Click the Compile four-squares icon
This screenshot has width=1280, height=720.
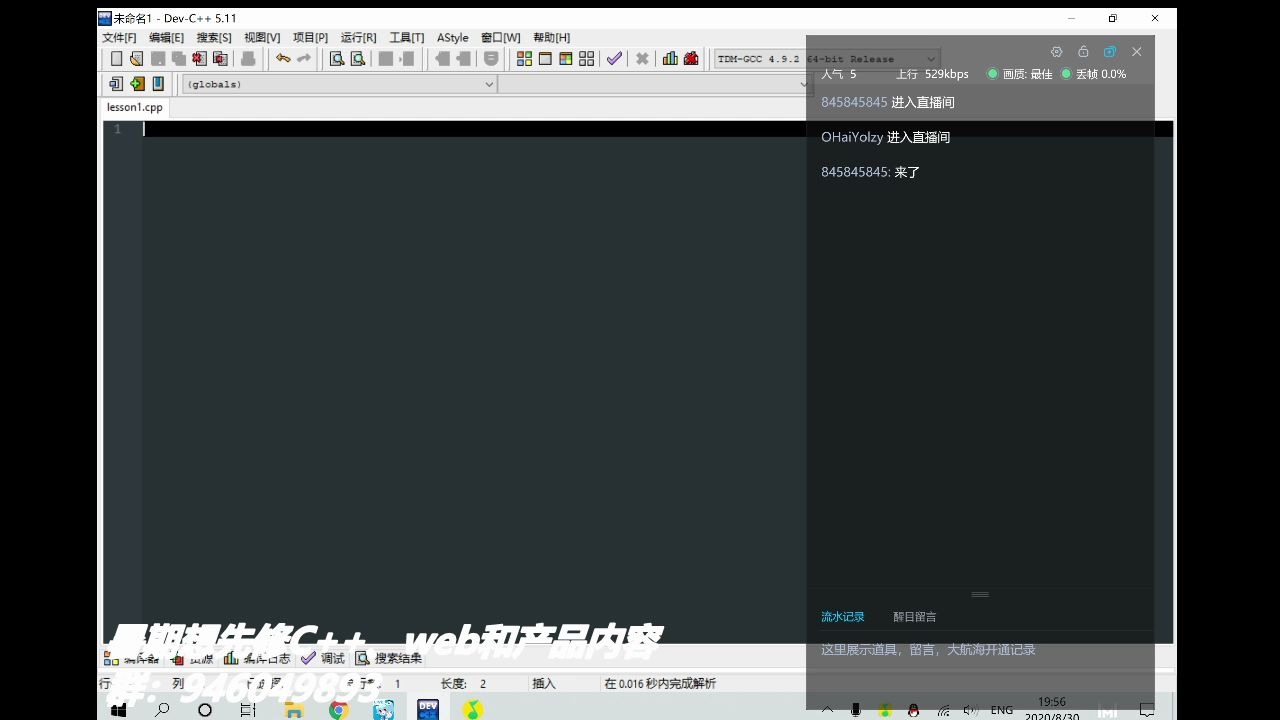coord(524,59)
